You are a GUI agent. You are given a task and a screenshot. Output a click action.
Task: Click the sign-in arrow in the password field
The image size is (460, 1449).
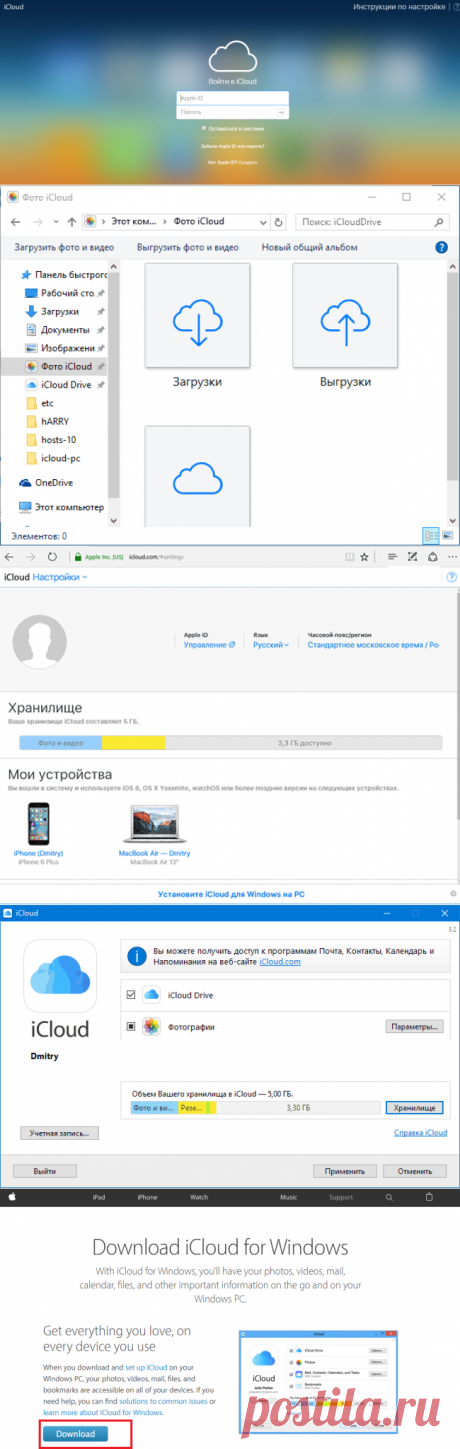283,112
